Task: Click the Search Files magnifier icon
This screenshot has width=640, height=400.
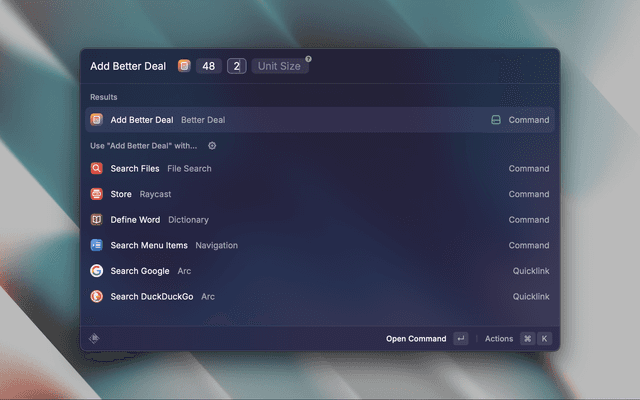Action: [x=97, y=169]
